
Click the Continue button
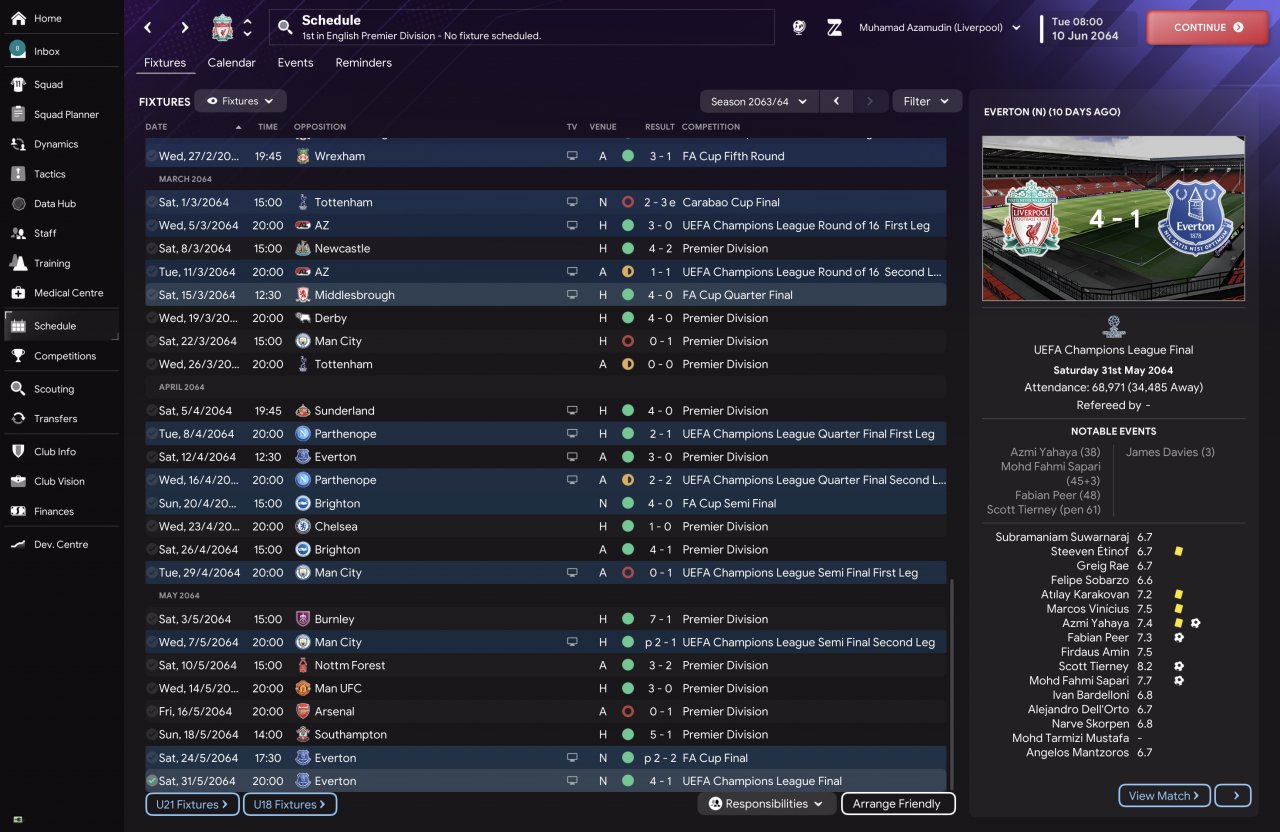(1208, 28)
